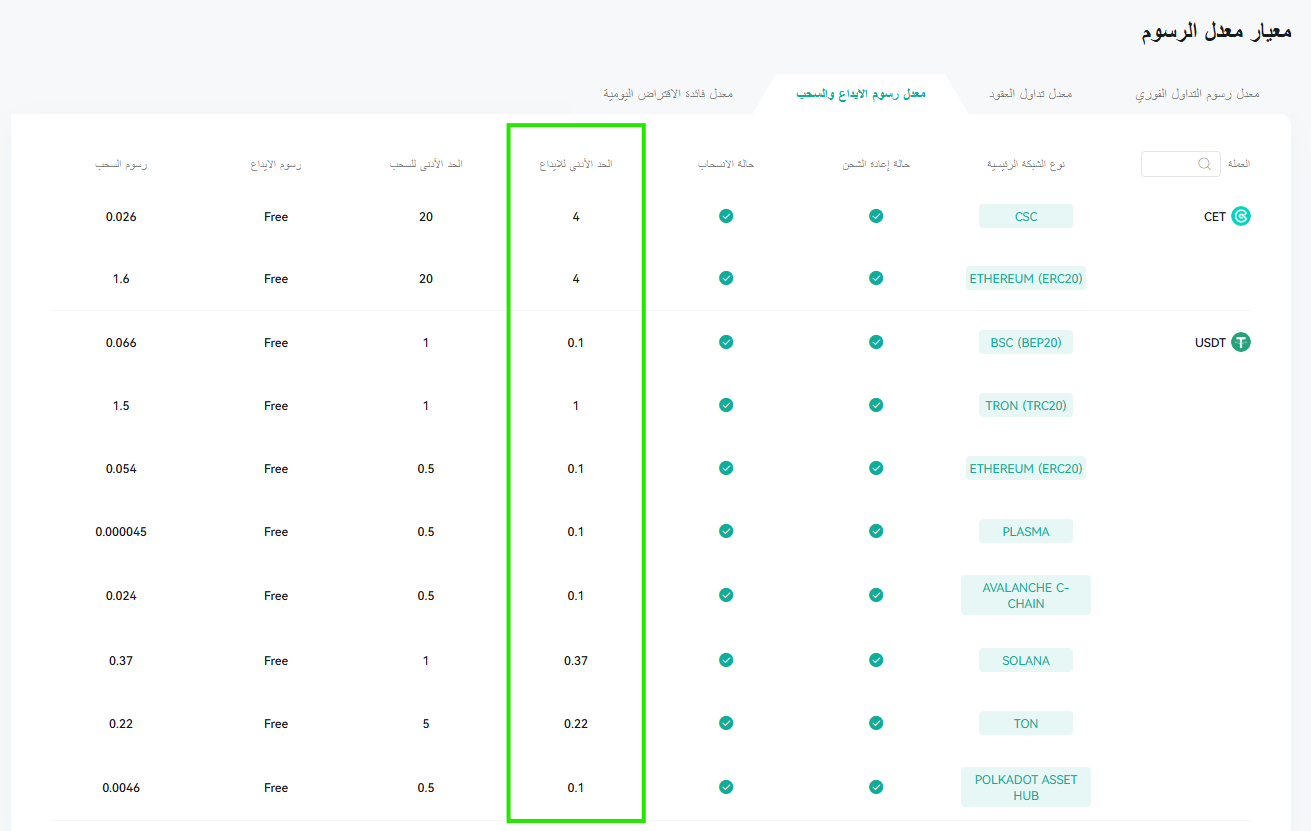Click SOLANA recharge status check icon
The image size is (1311, 831).
pos(876,660)
